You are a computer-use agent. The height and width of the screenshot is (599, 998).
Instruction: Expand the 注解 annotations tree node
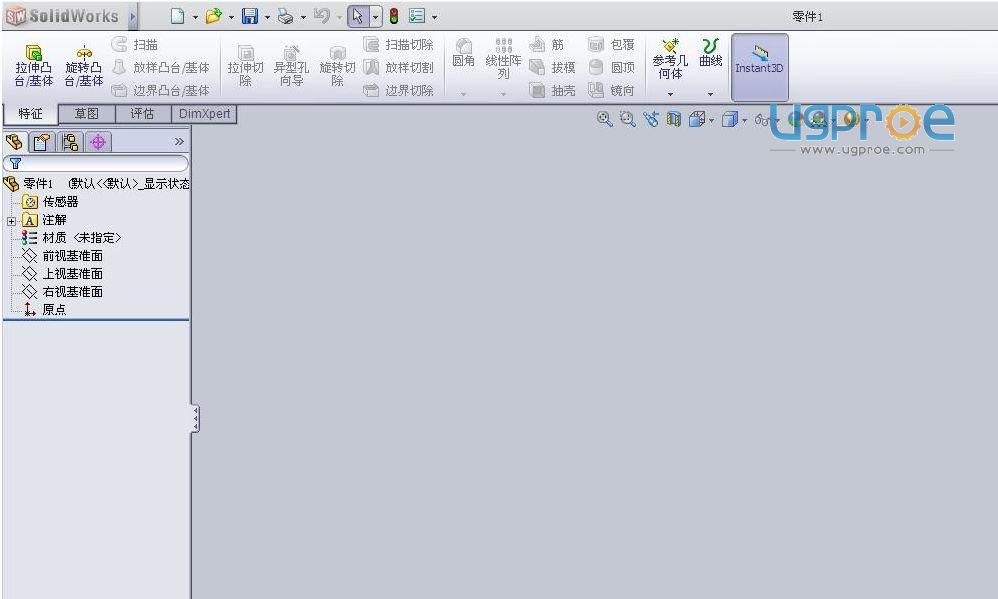pyautogui.click(x=11, y=220)
